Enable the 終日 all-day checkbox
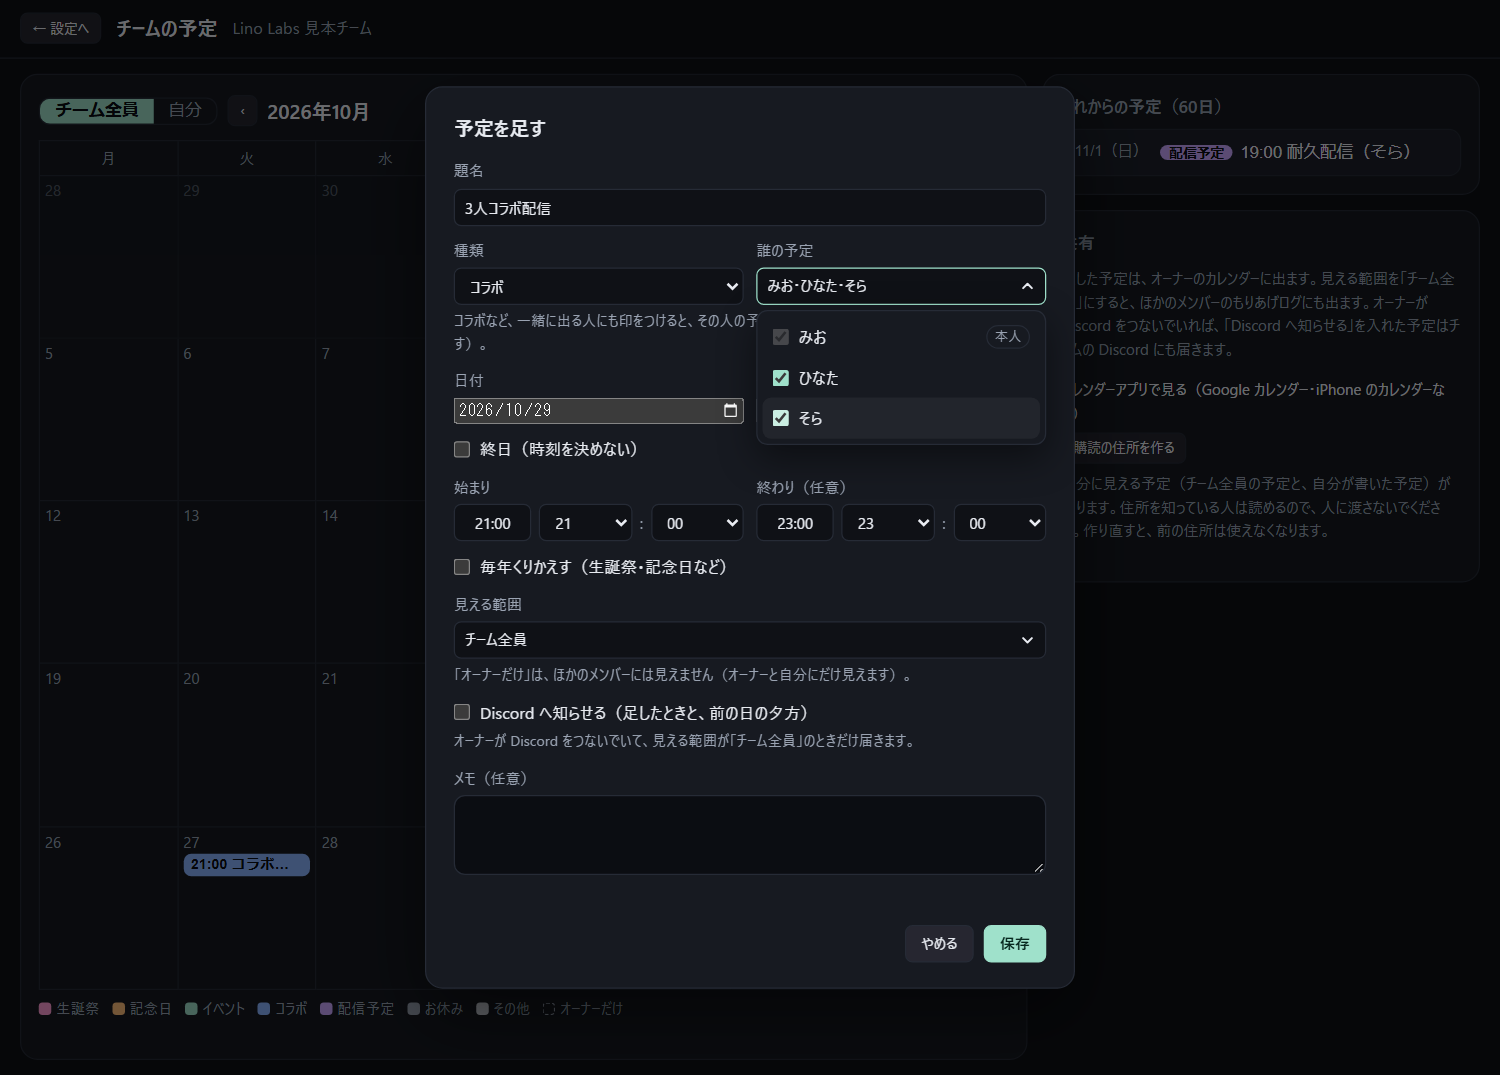1500x1075 pixels. pos(462,449)
